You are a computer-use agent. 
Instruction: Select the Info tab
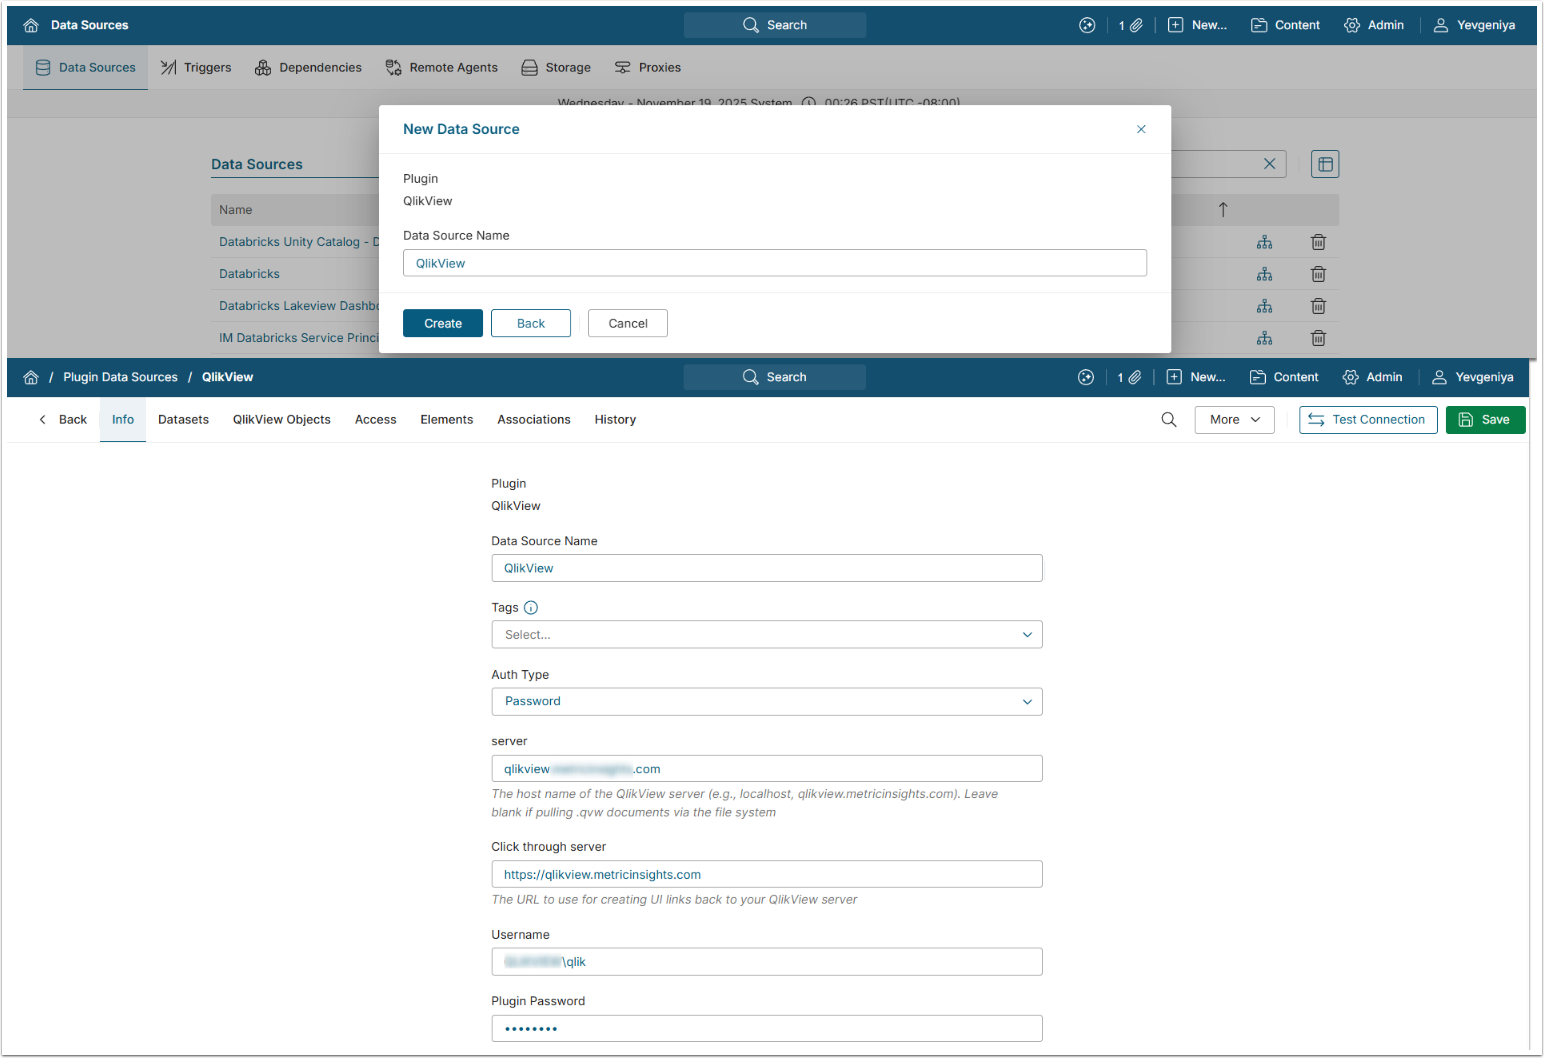click(x=123, y=420)
